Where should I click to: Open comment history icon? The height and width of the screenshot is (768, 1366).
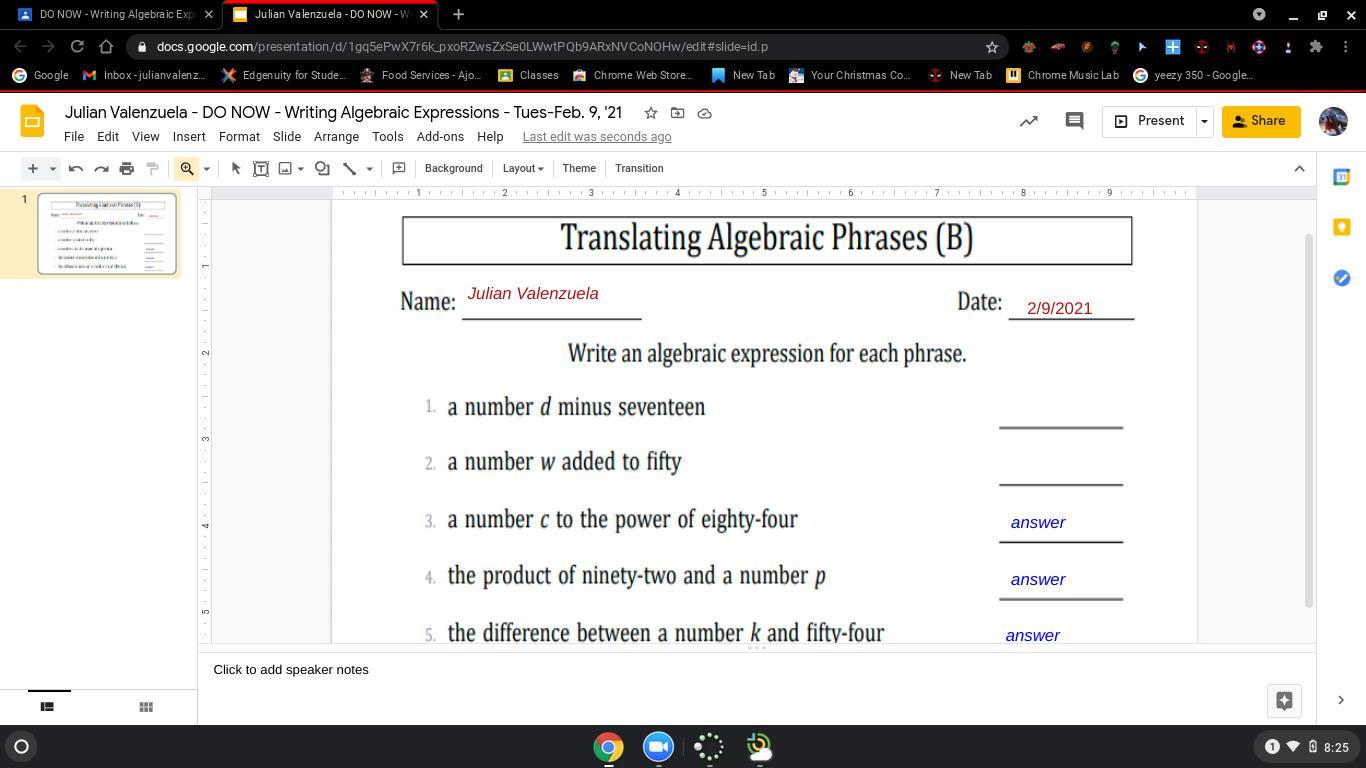pyautogui.click(x=1074, y=121)
